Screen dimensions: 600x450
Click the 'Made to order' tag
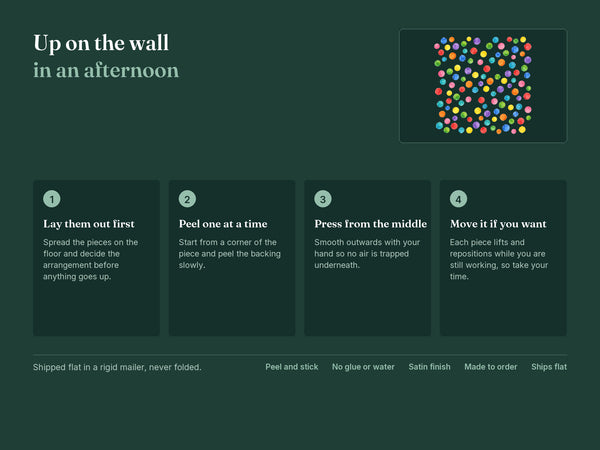491,367
